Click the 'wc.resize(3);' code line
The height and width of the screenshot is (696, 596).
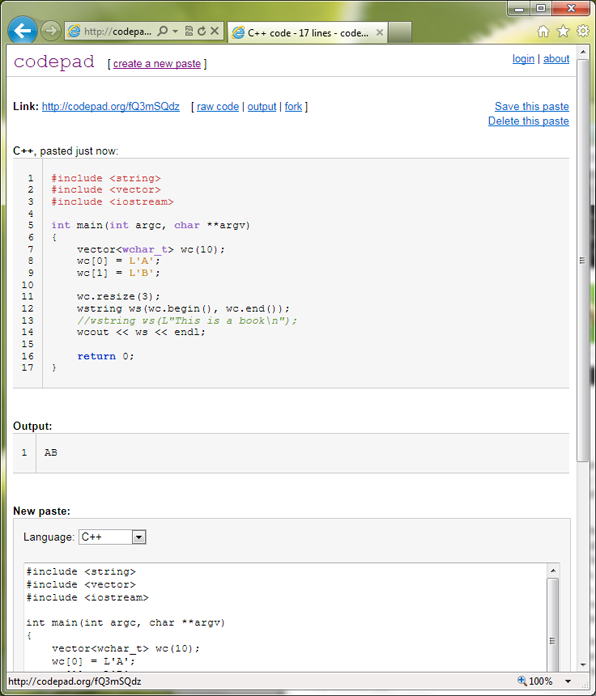point(118,297)
